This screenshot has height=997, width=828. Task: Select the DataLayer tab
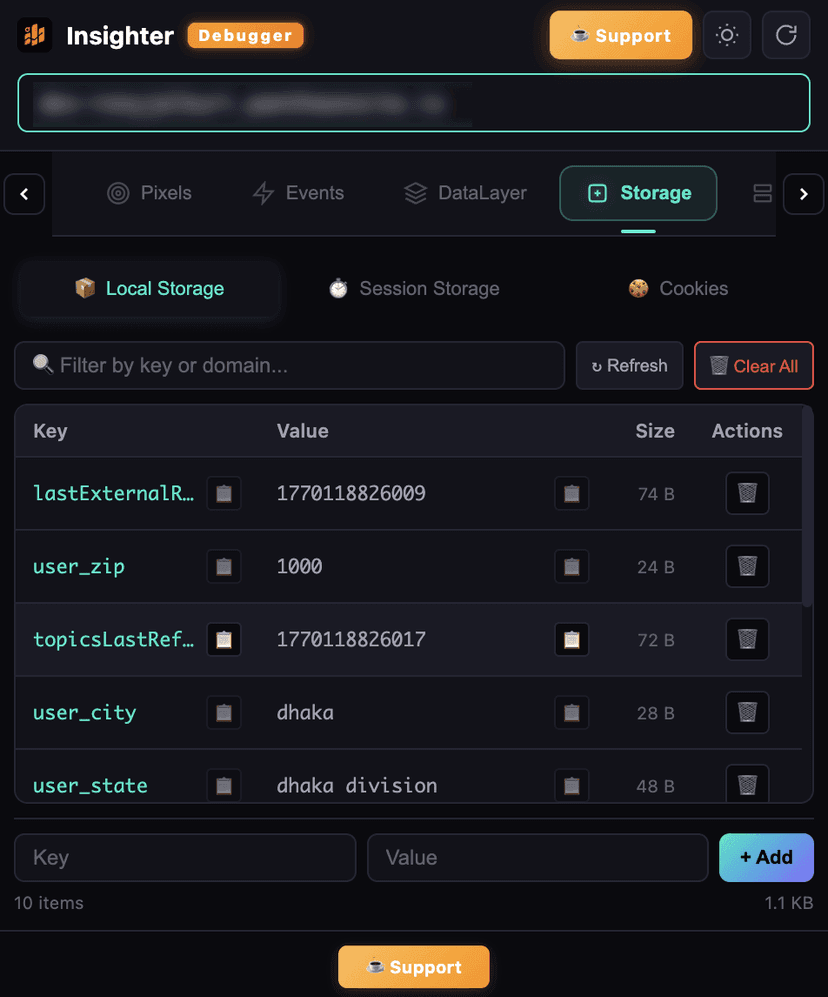pyautogui.click(x=465, y=193)
